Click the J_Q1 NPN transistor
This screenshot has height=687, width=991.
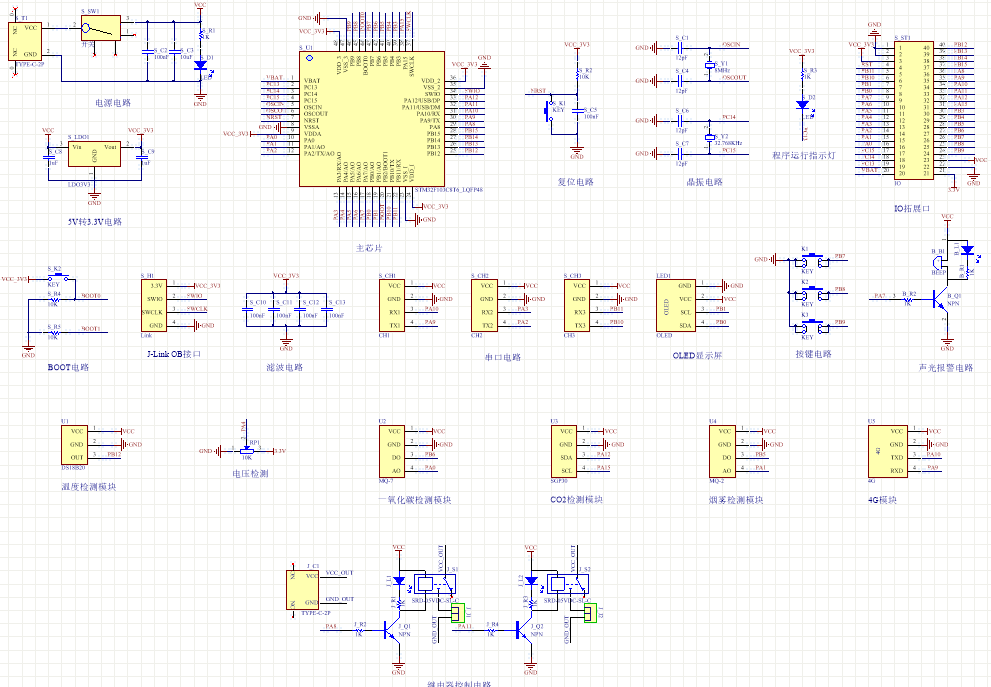392,631
